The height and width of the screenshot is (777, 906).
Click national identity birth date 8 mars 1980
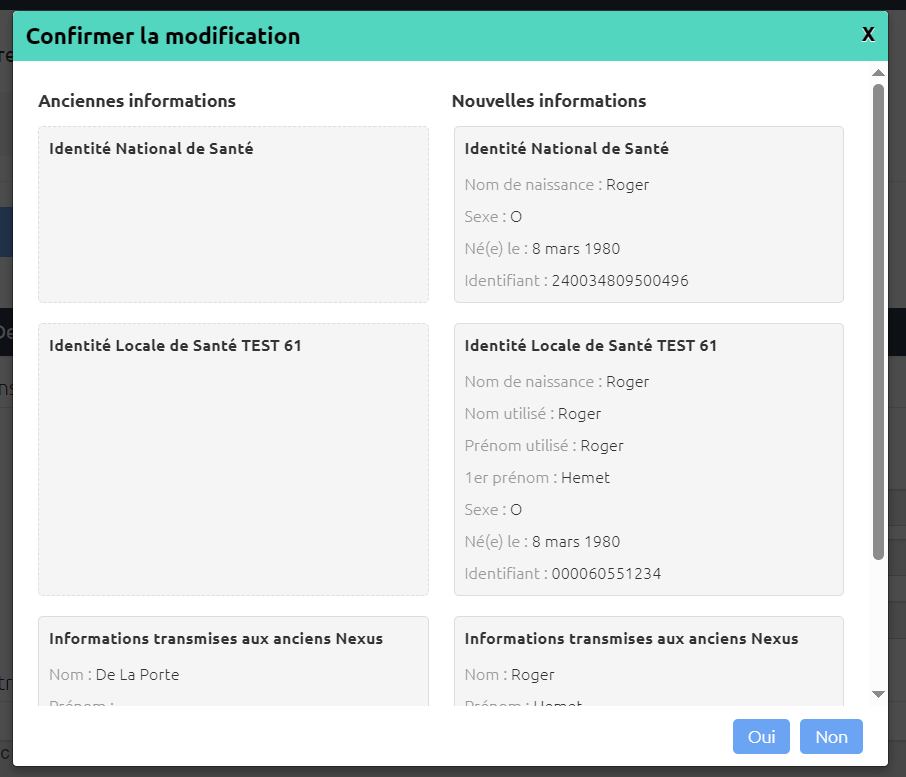(x=575, y=249)
